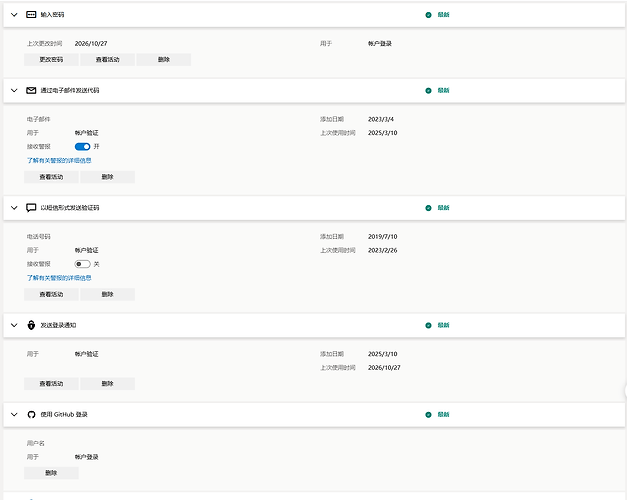The image size is (627, 500).
Task: Click green status check in GitHub row
Action: tap(428, 415)
